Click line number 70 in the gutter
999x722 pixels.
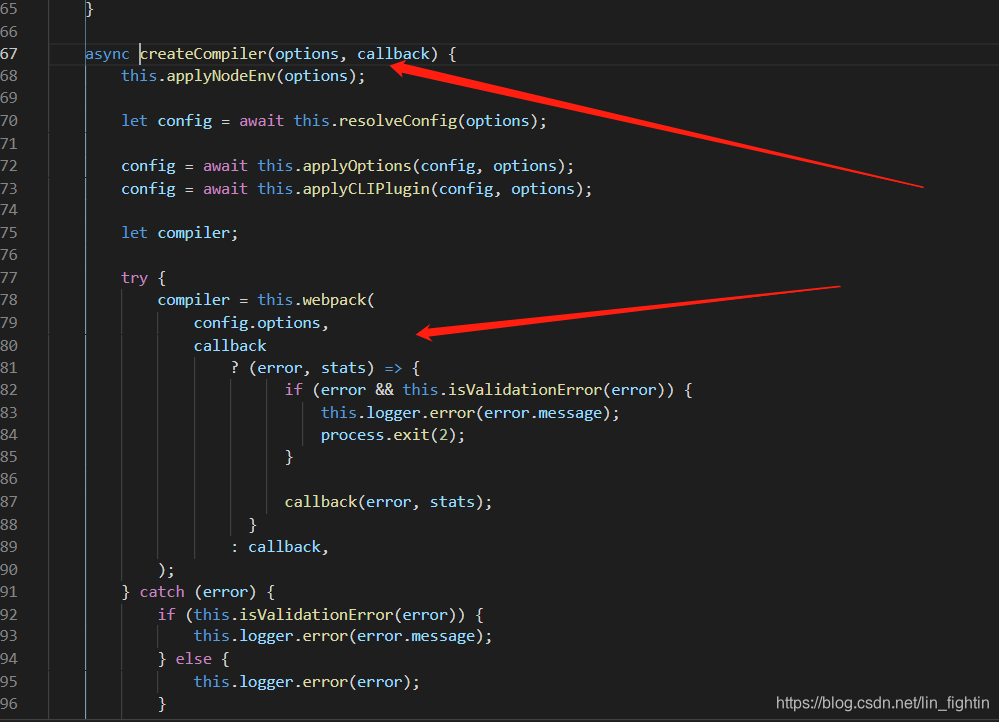pyautogui.click(x=9, y=121)
